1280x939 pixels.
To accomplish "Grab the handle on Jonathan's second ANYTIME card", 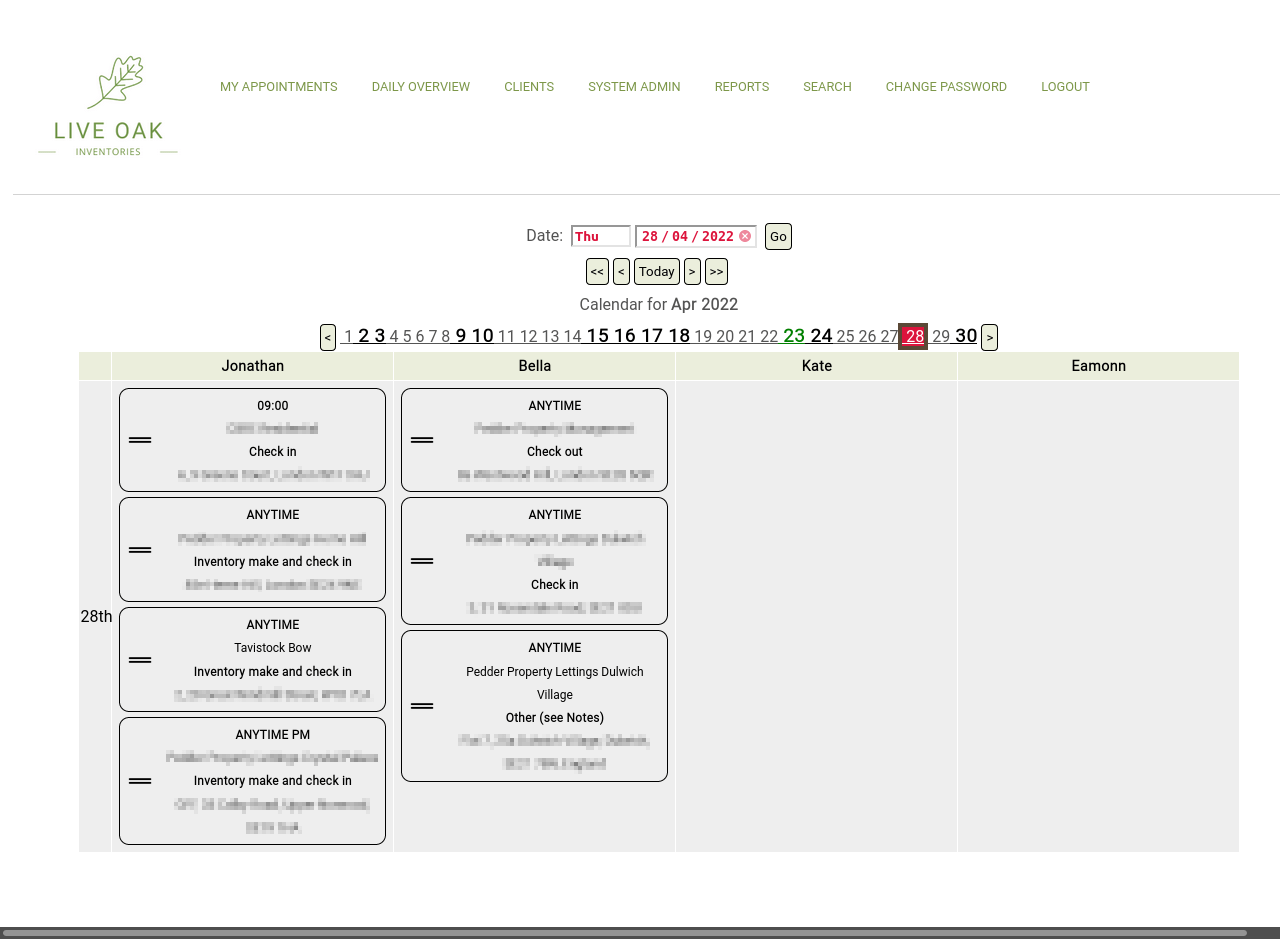I will (x=140, y=550).
